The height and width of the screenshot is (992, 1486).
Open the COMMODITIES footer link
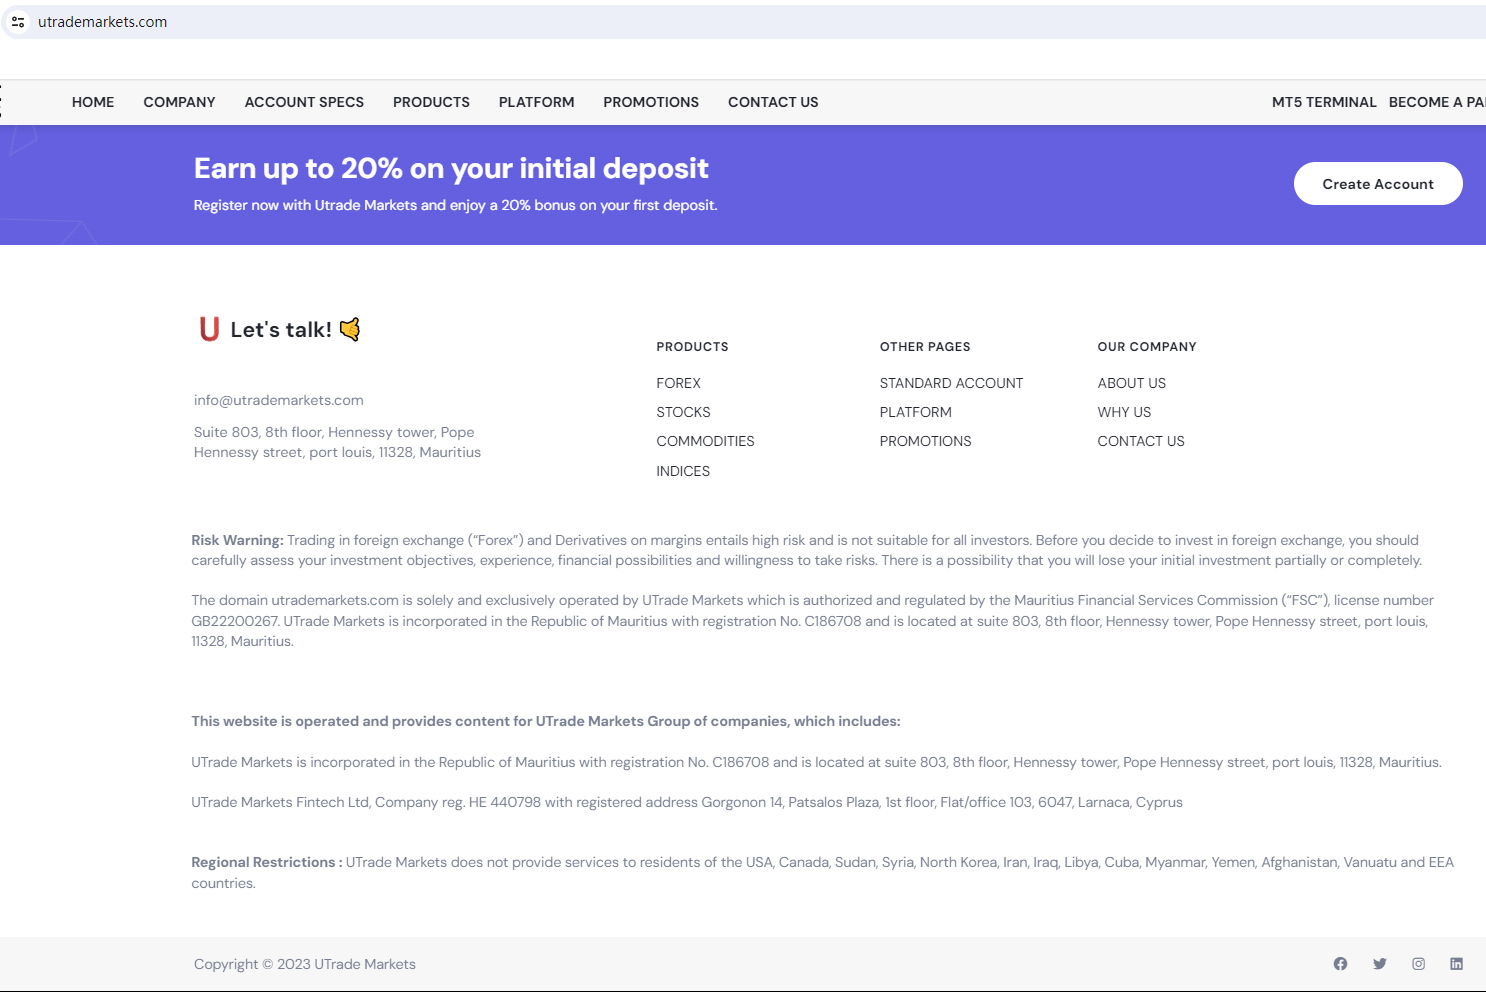tap(705, 441)
